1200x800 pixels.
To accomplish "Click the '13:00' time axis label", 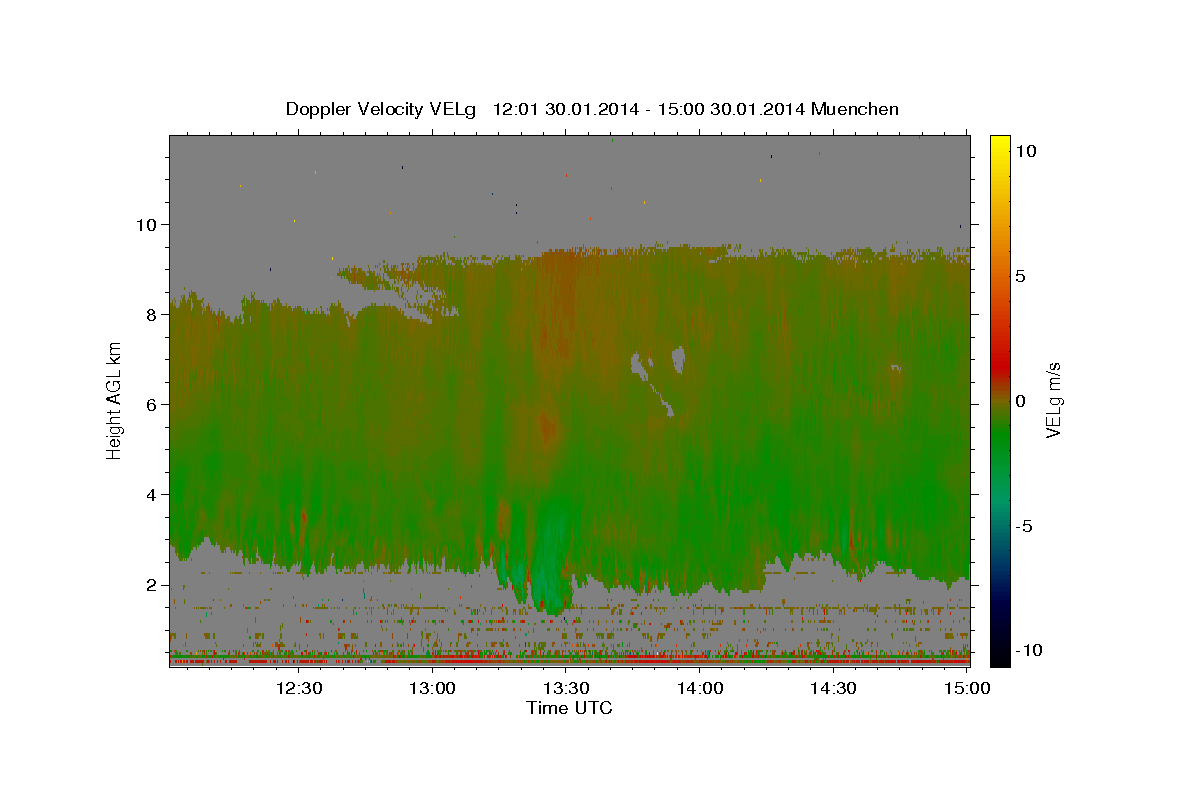I will pyautogui.click(x=432, y=688).
